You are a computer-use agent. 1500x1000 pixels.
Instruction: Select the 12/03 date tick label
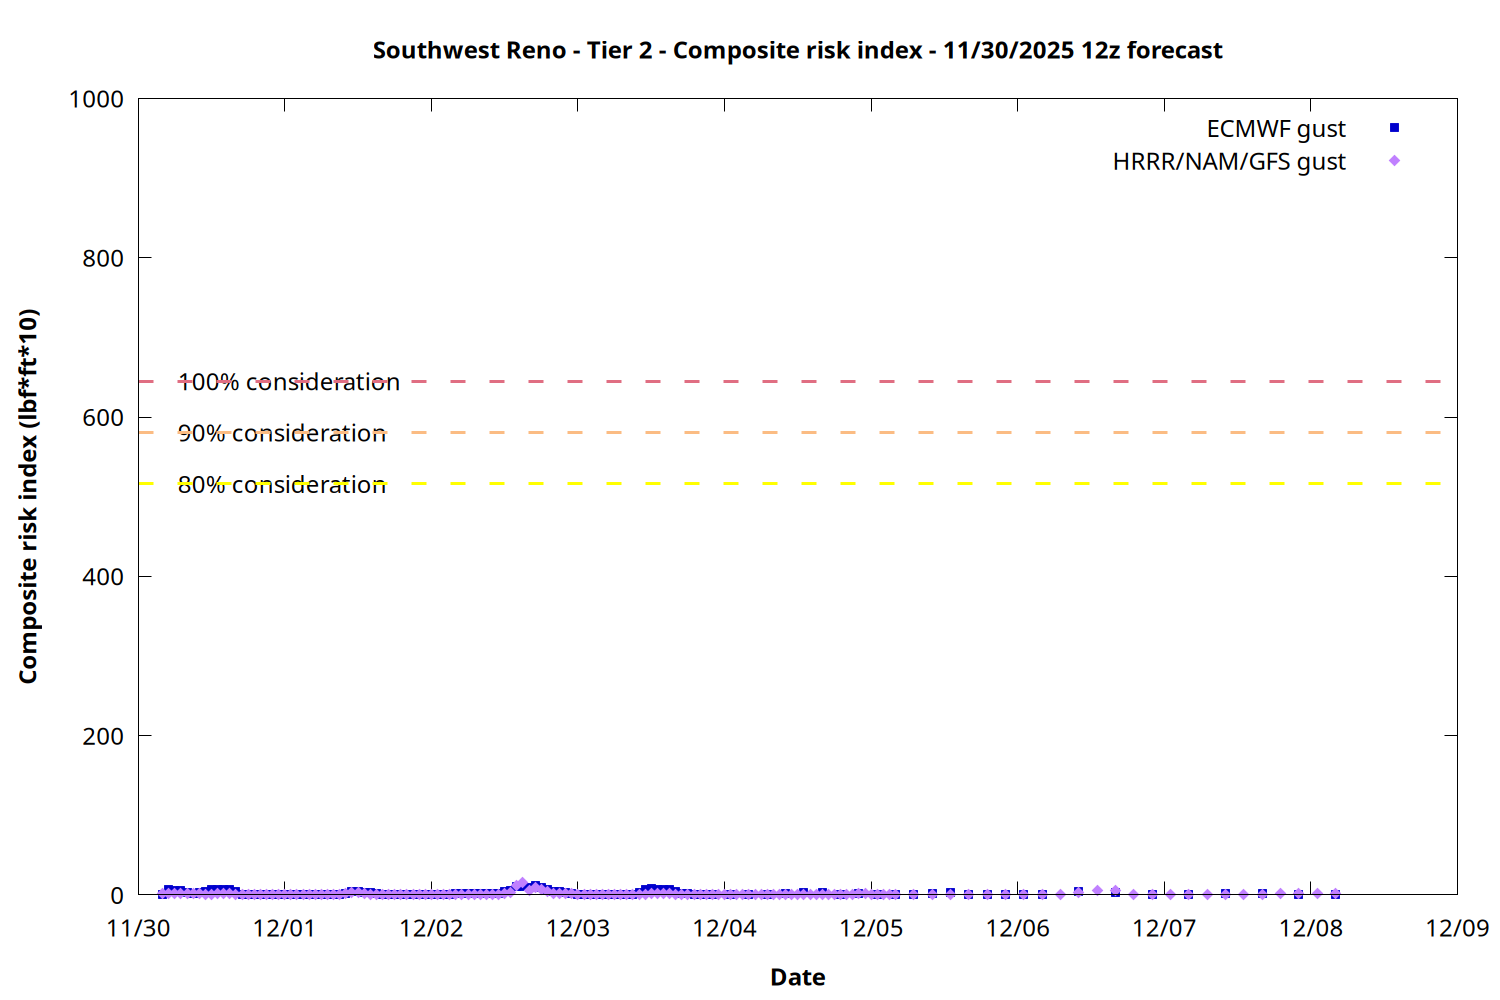click(x=577, y=928)
